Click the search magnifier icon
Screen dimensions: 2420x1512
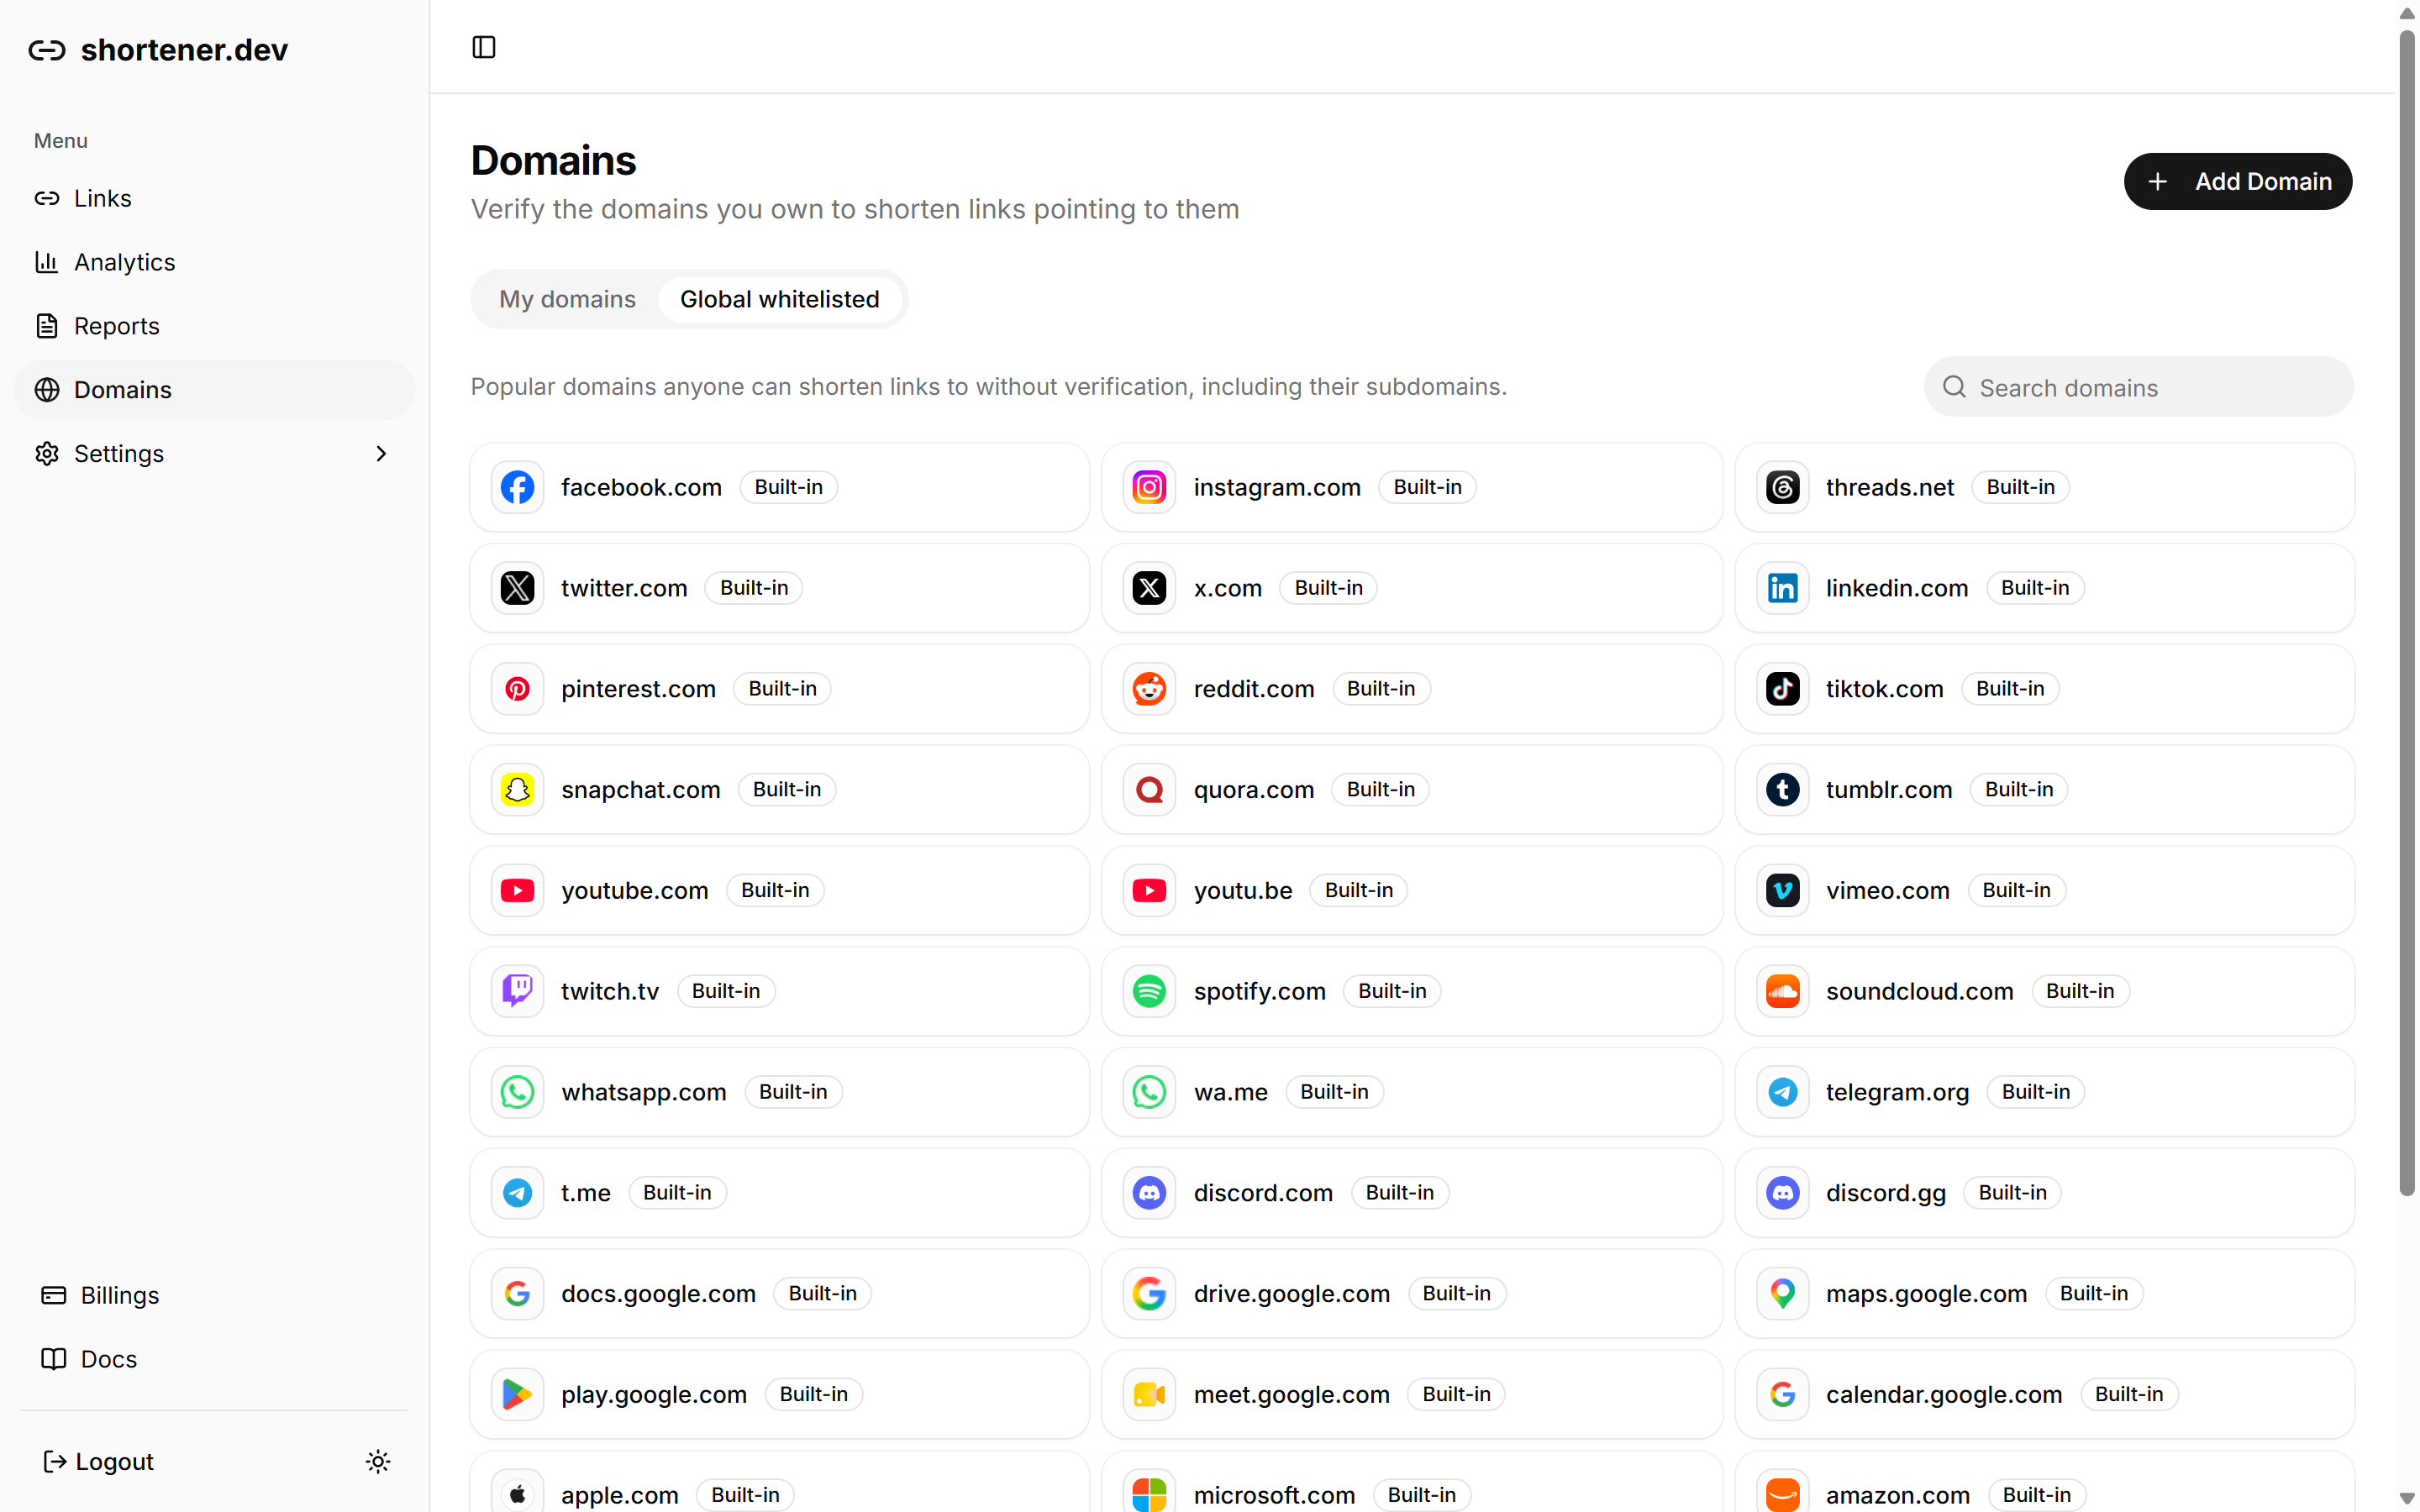1954,387
